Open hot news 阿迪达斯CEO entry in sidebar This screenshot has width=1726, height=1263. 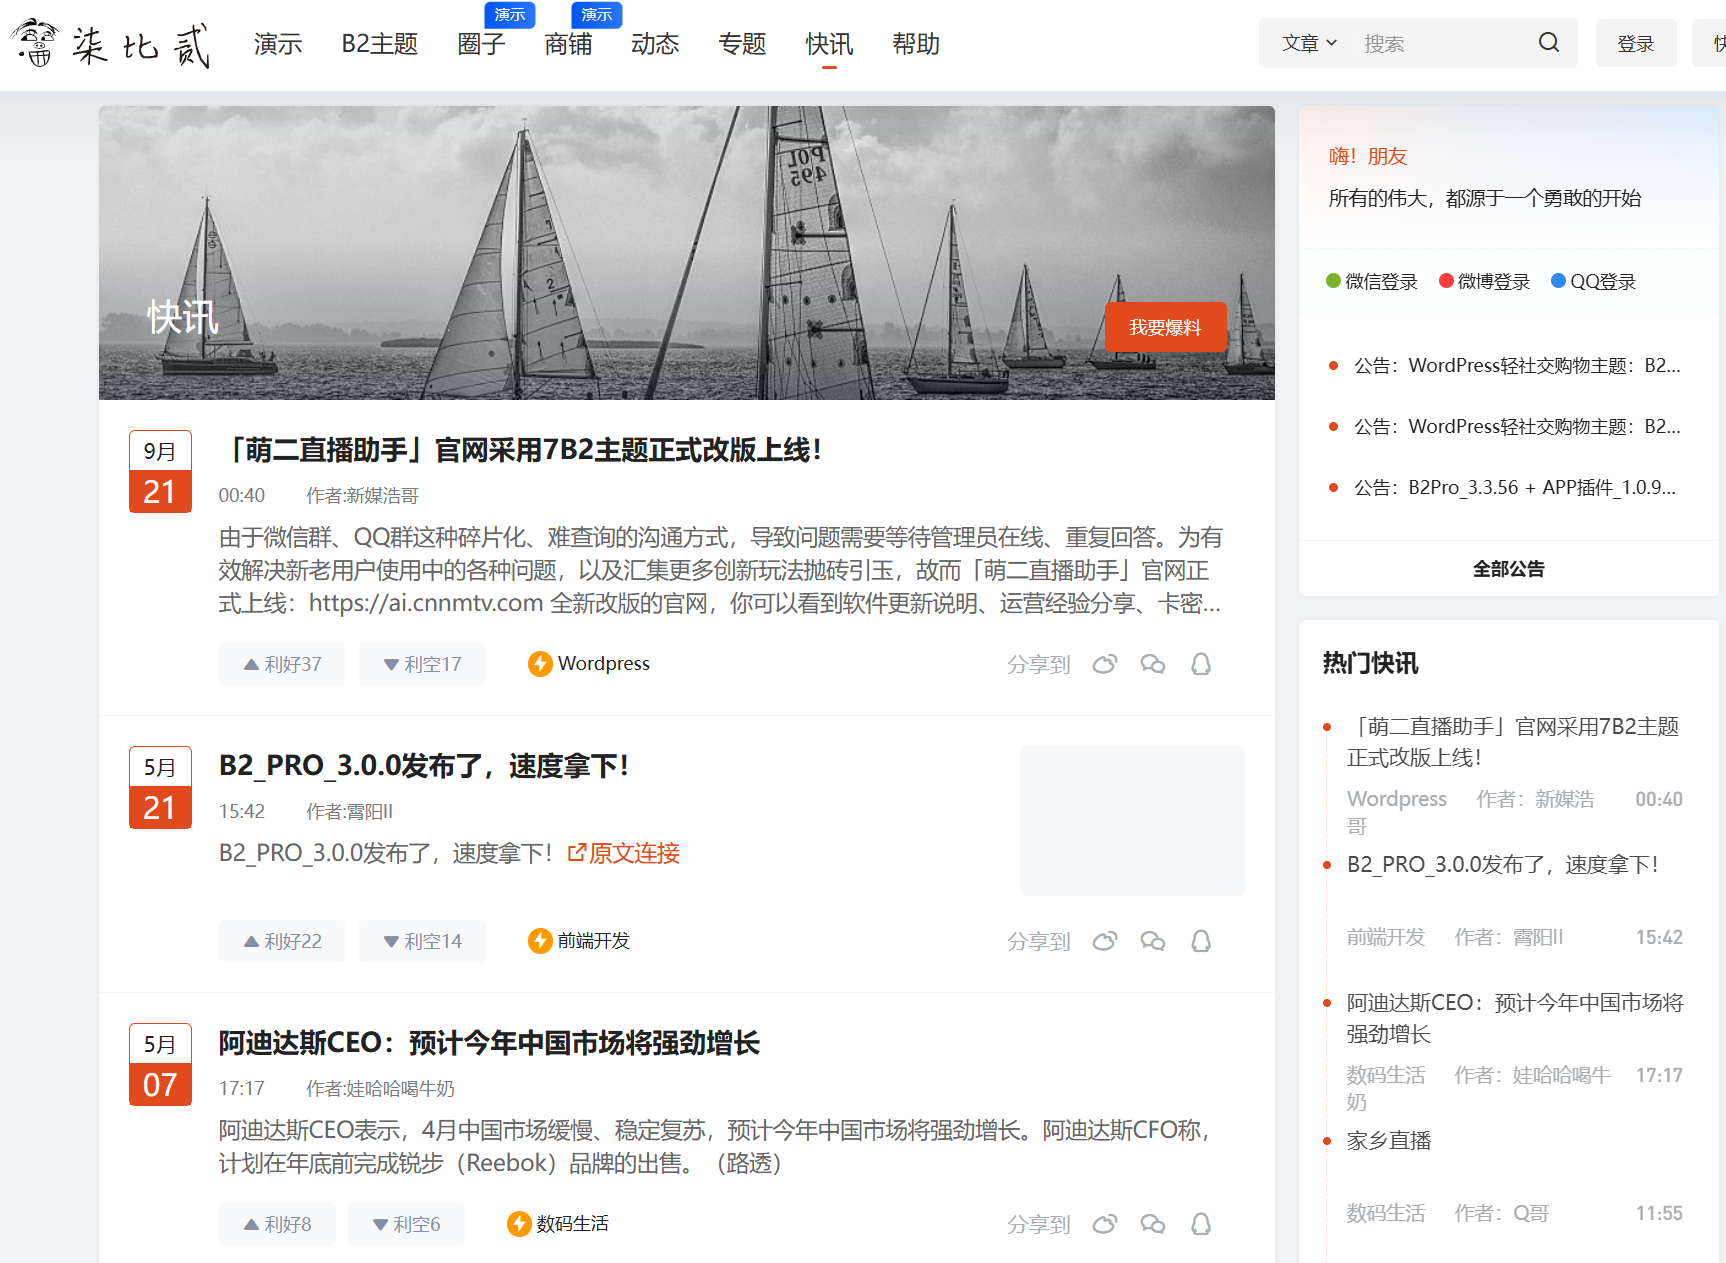tap(1515, 1018)
